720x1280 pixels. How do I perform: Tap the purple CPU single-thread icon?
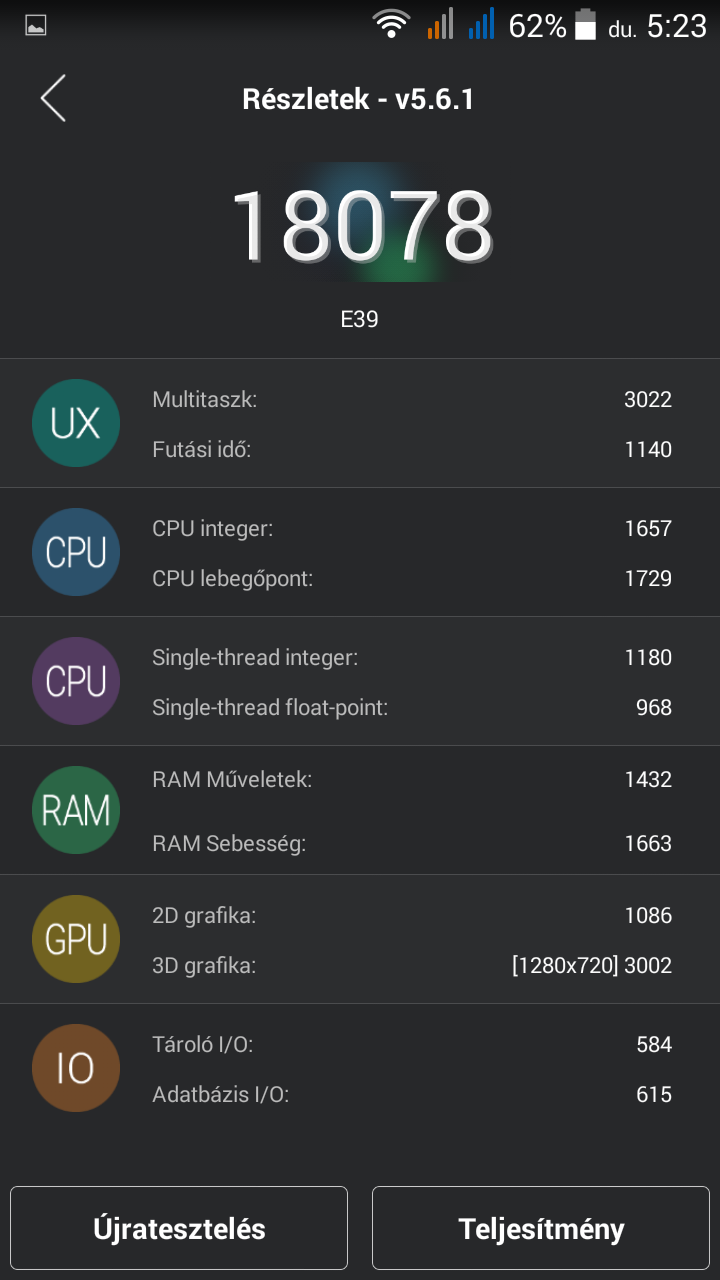click(76, 681)
